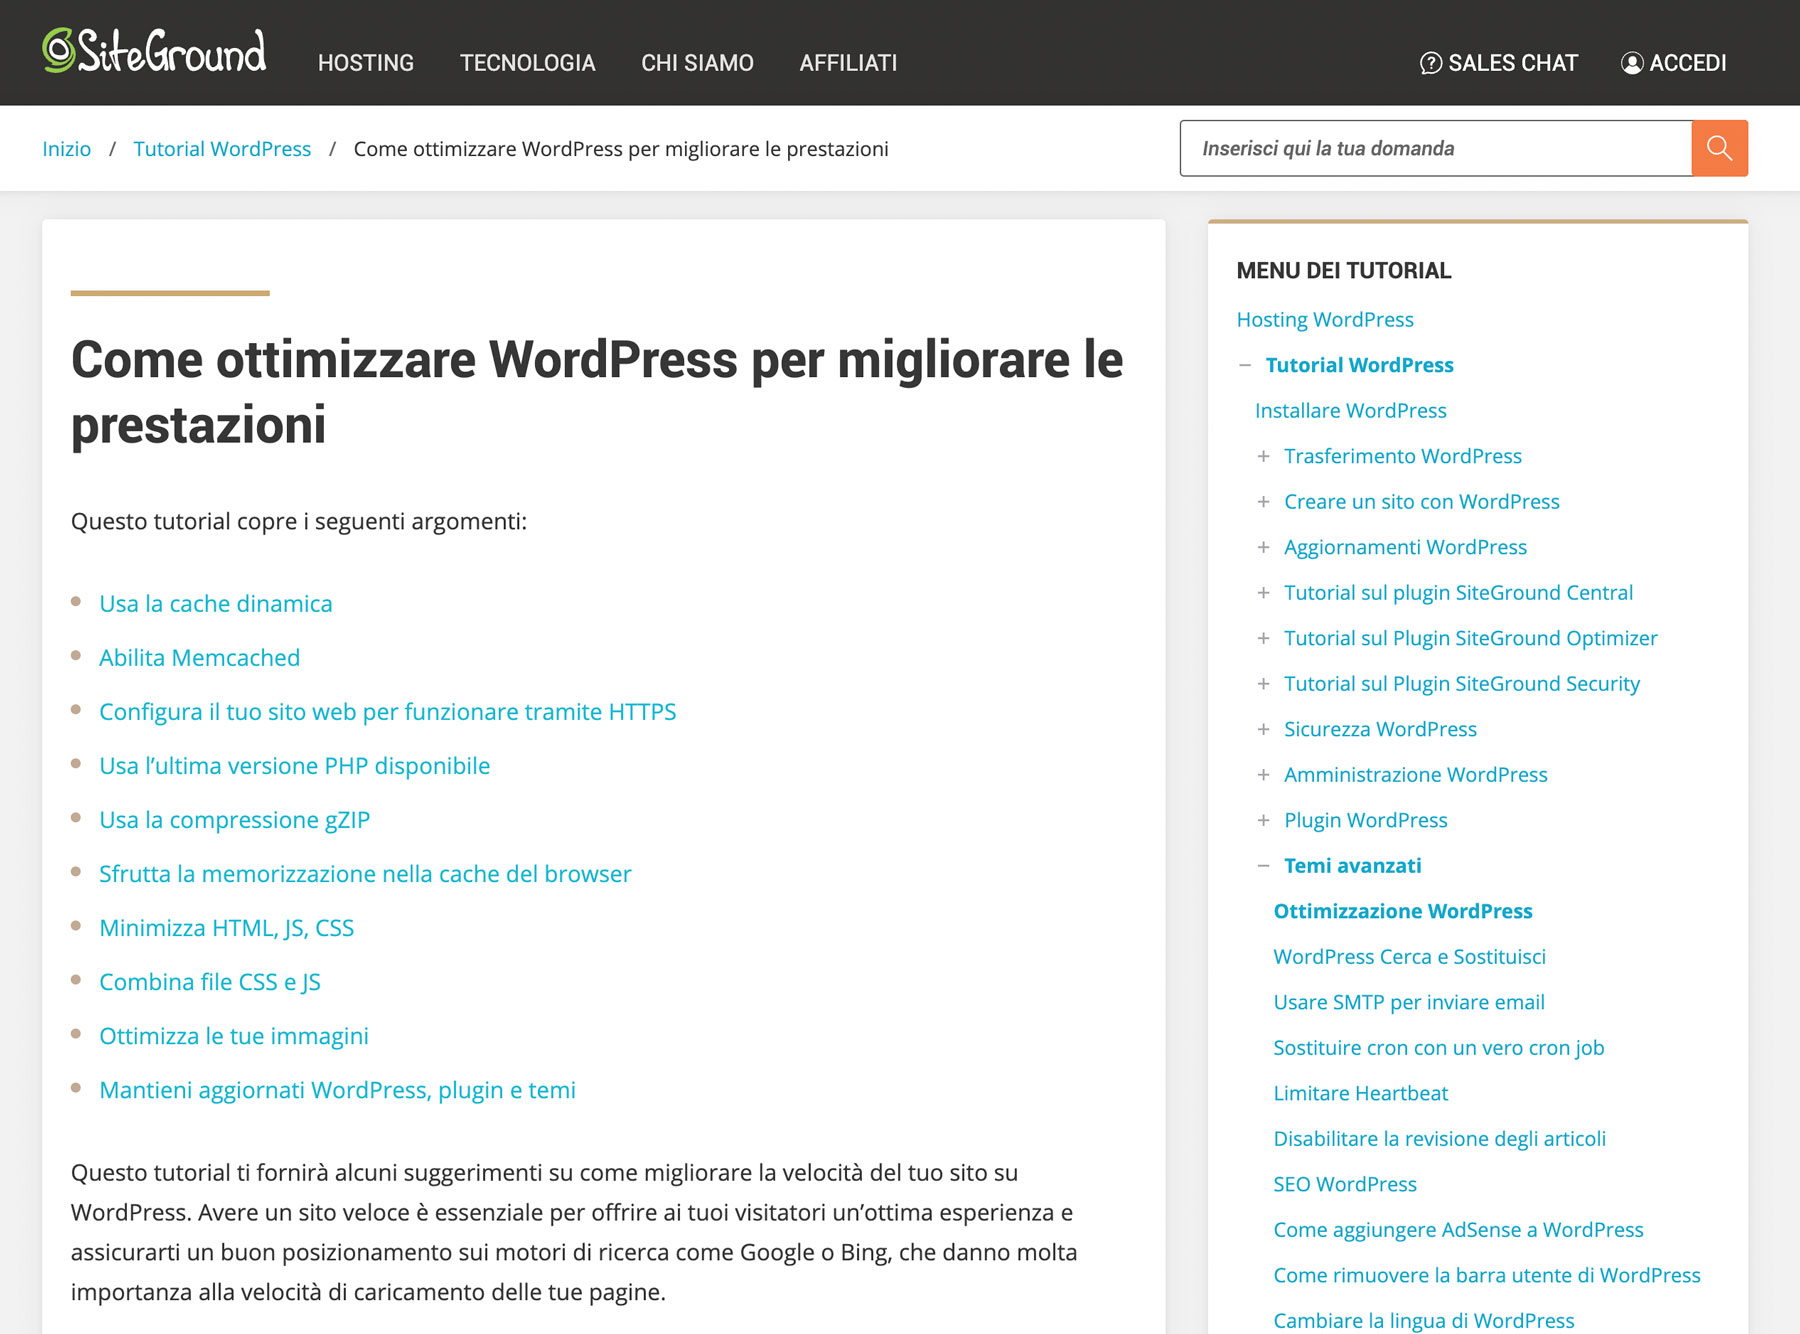Screen dimensions: 1800x1334
Task: Click the SiteGround logo
Action: tap(154, 51)
